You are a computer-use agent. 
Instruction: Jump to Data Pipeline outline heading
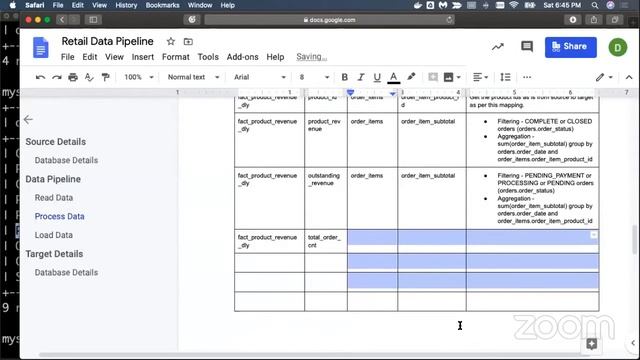53,179
